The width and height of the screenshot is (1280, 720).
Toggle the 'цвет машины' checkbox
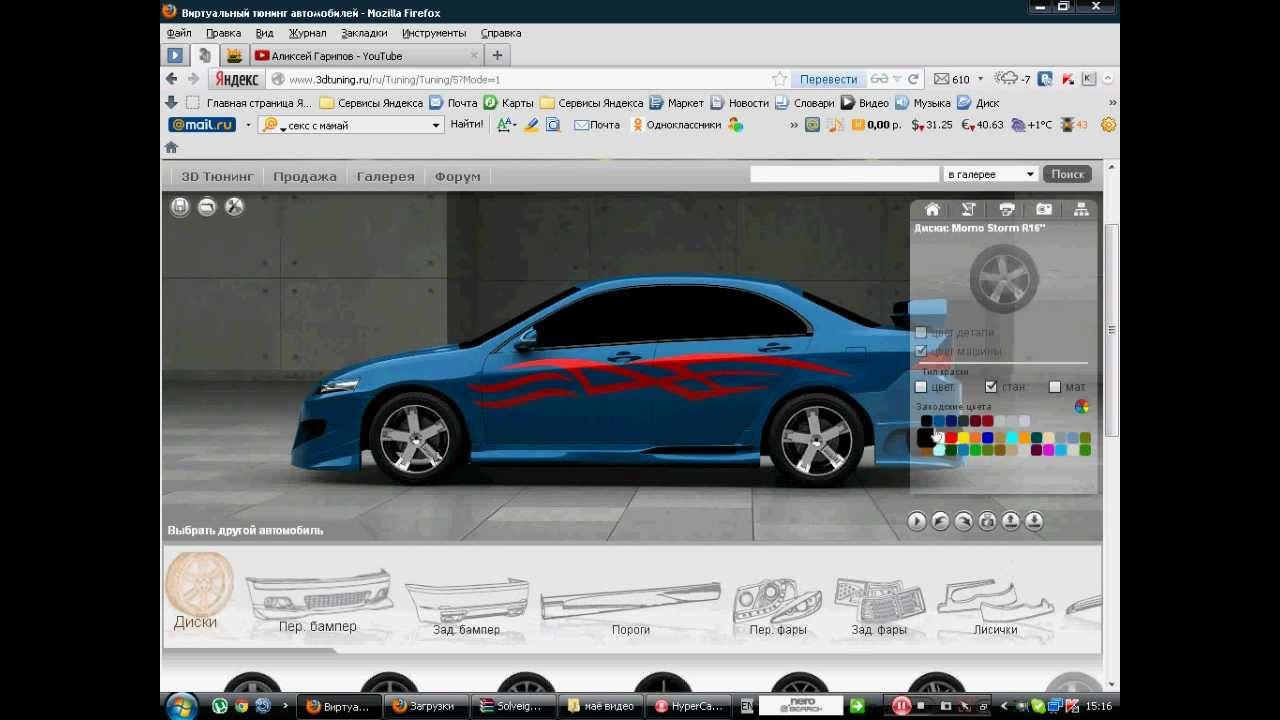pos(921,351)
